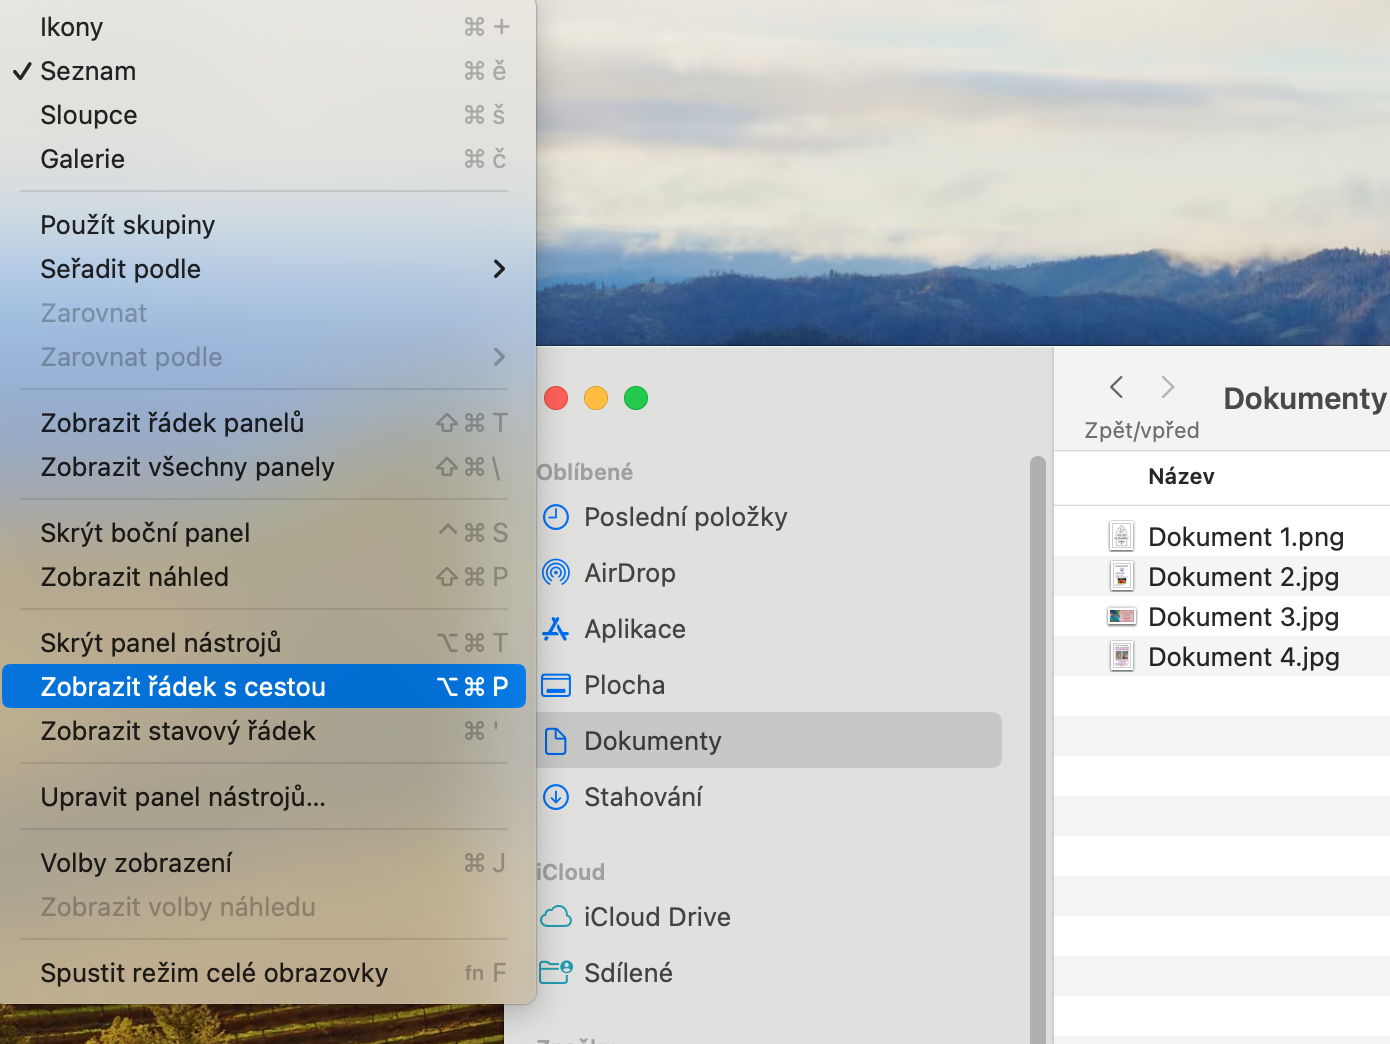Expand the Seřadit podle submenu
Viewport: 1390px width, 1044px height.
264,269
